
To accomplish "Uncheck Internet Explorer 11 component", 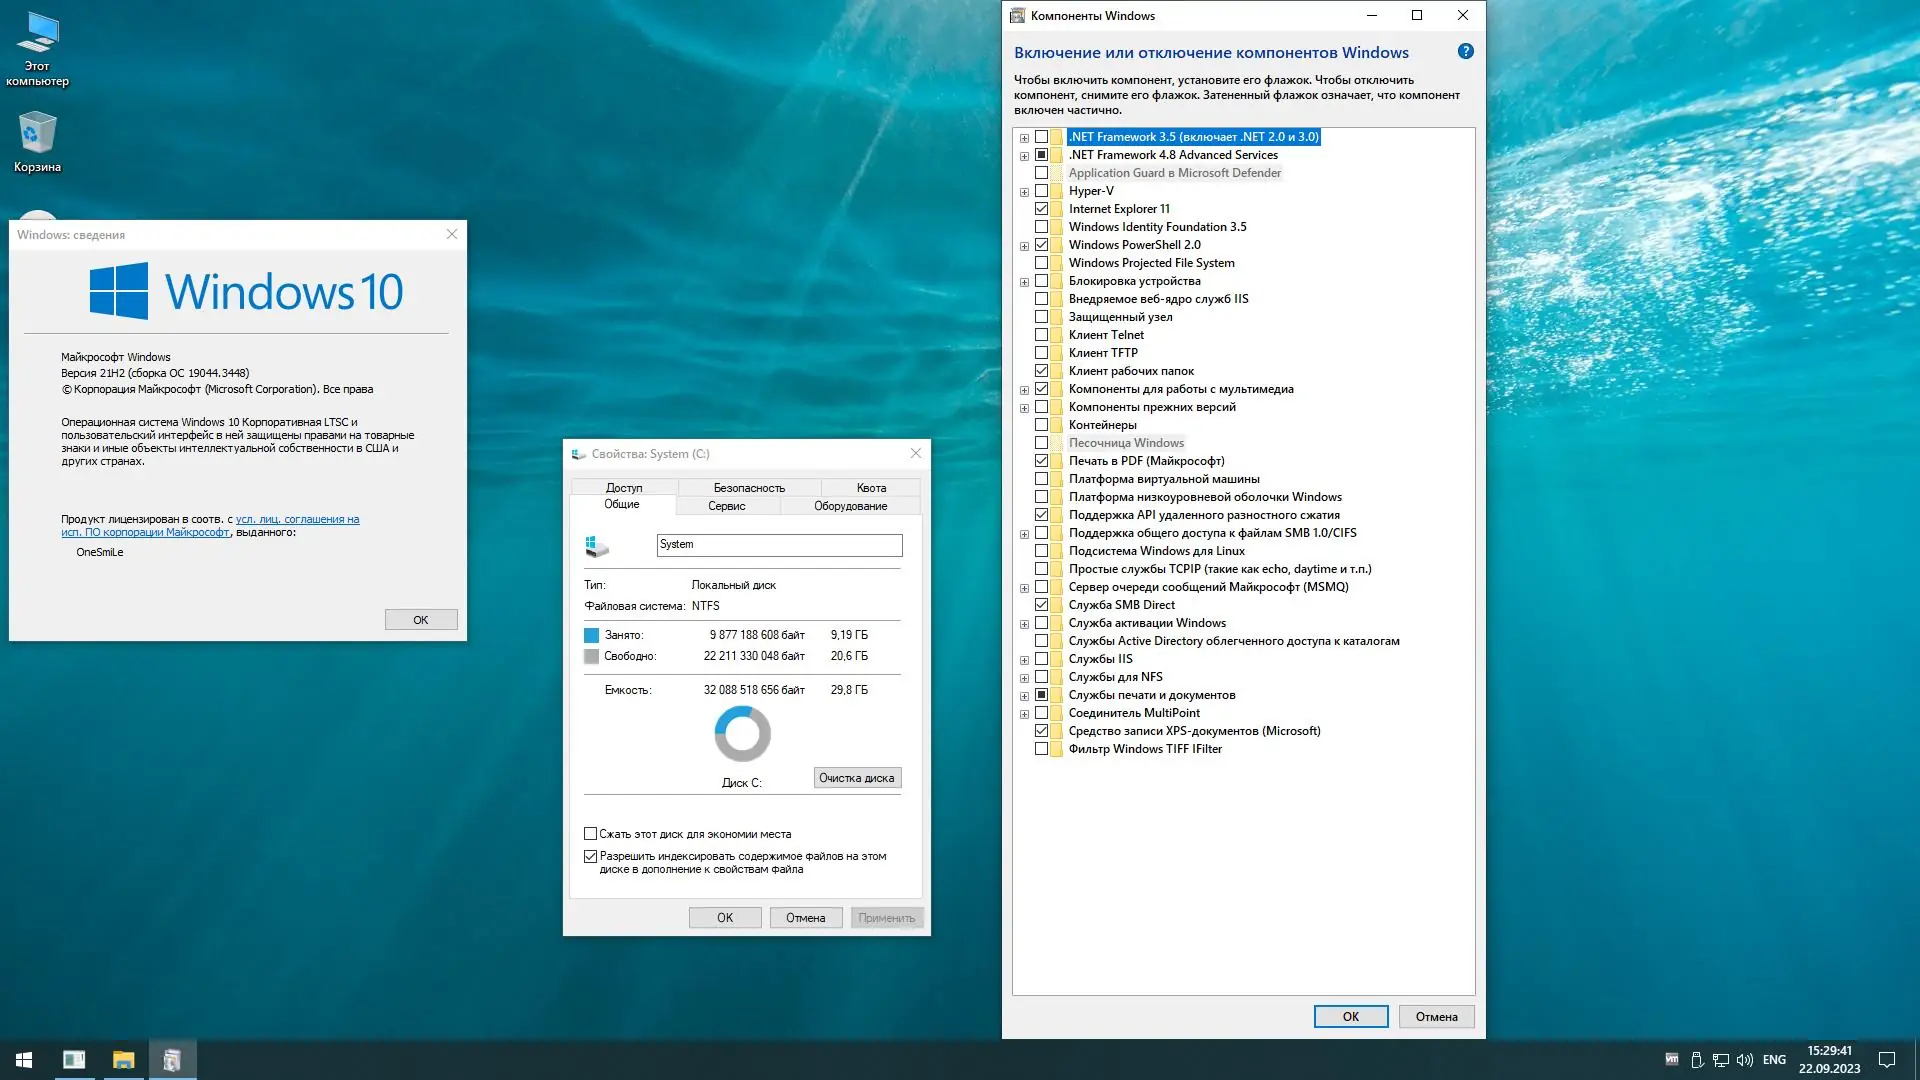I will [1041, 209].
